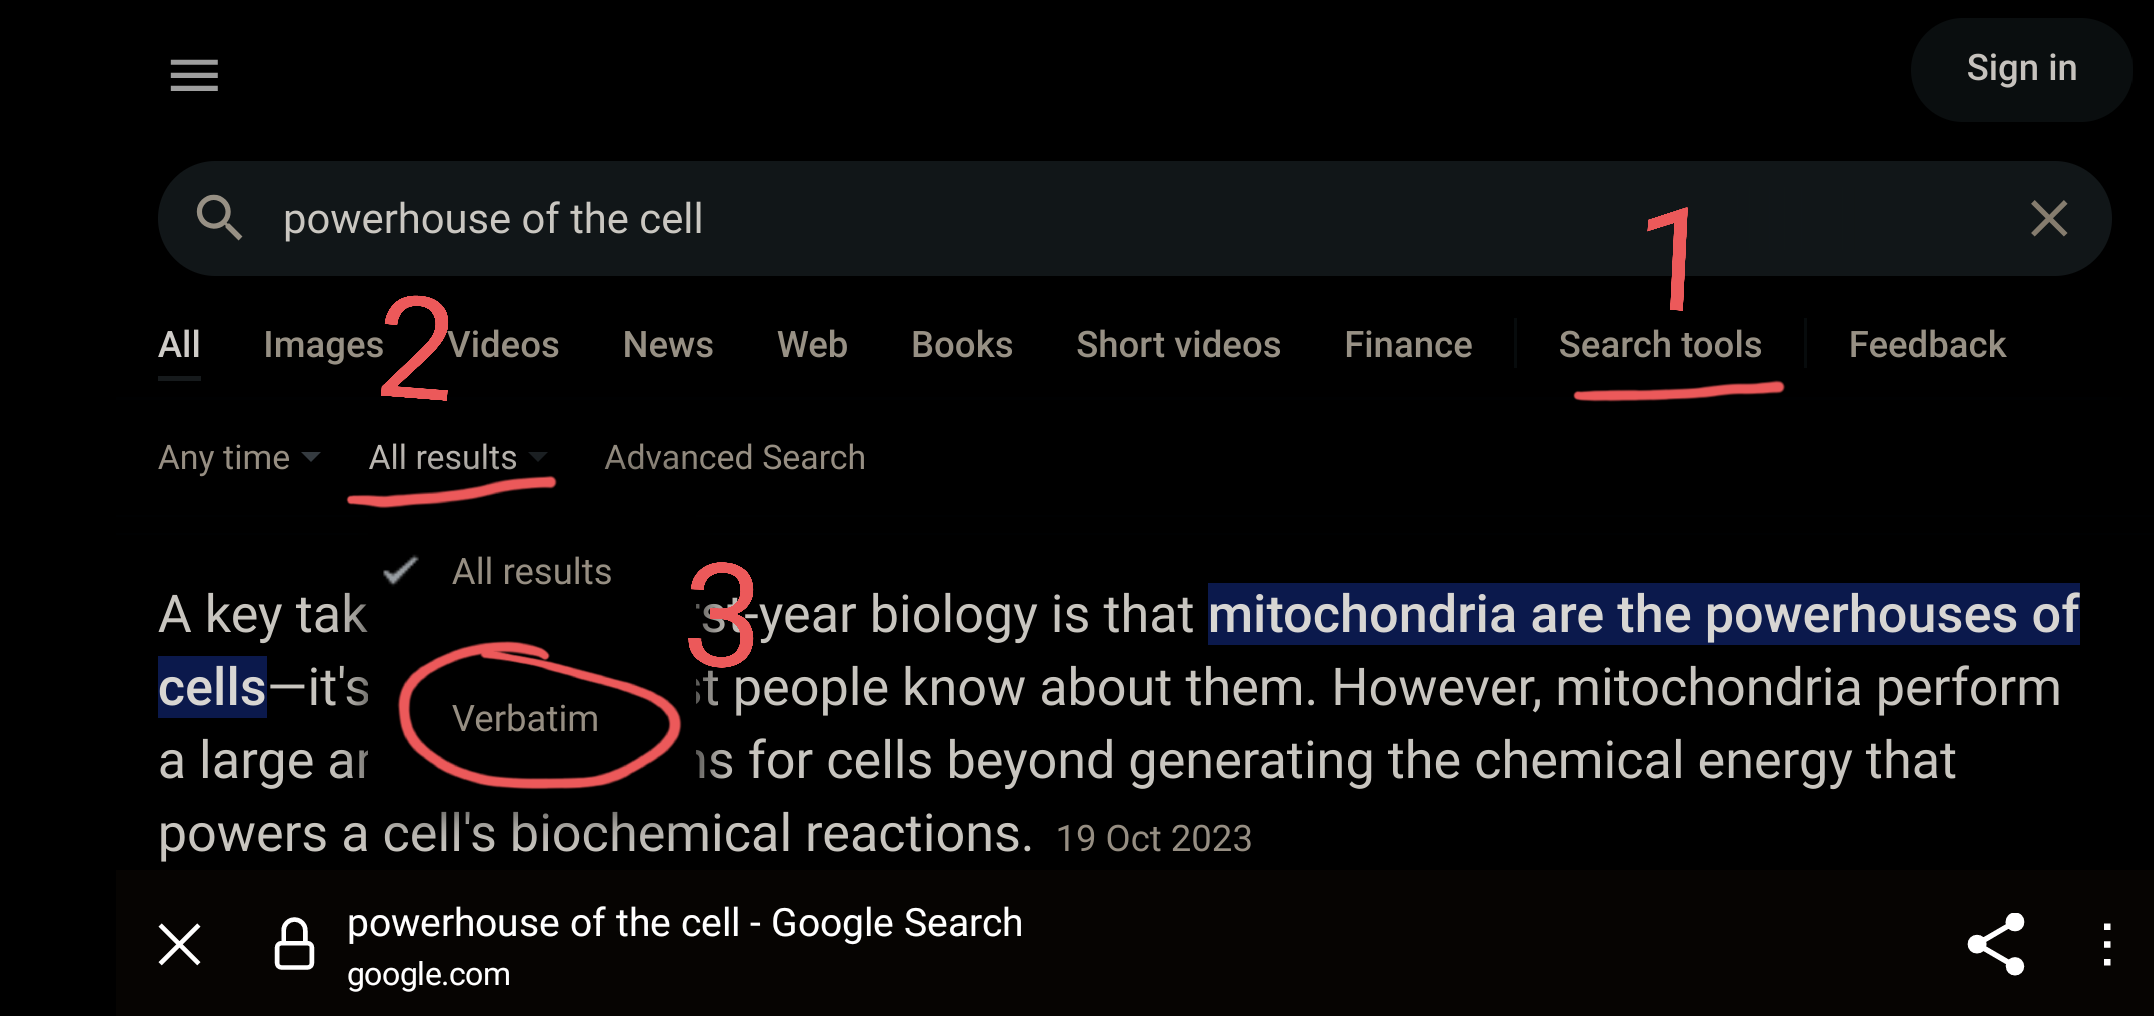2154x1016 pixels.
Task: Close the browser custom tab
Action: [180, 944]
